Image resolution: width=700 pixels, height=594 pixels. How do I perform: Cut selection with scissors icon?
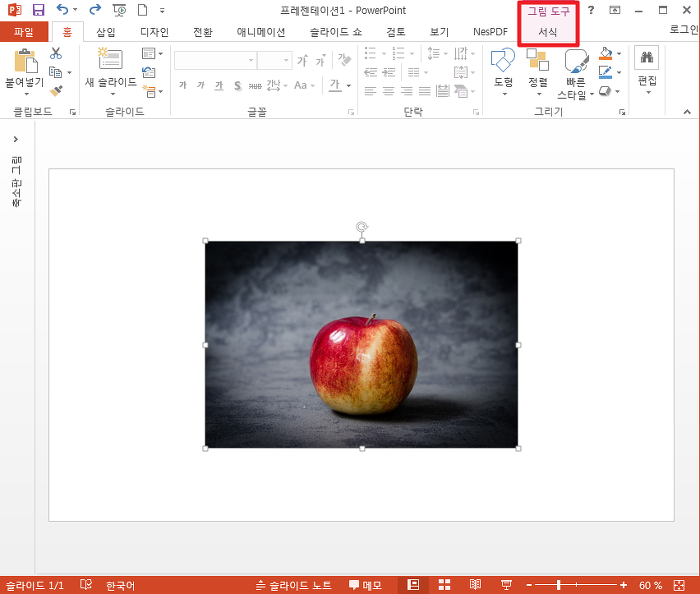click(56, 54)
